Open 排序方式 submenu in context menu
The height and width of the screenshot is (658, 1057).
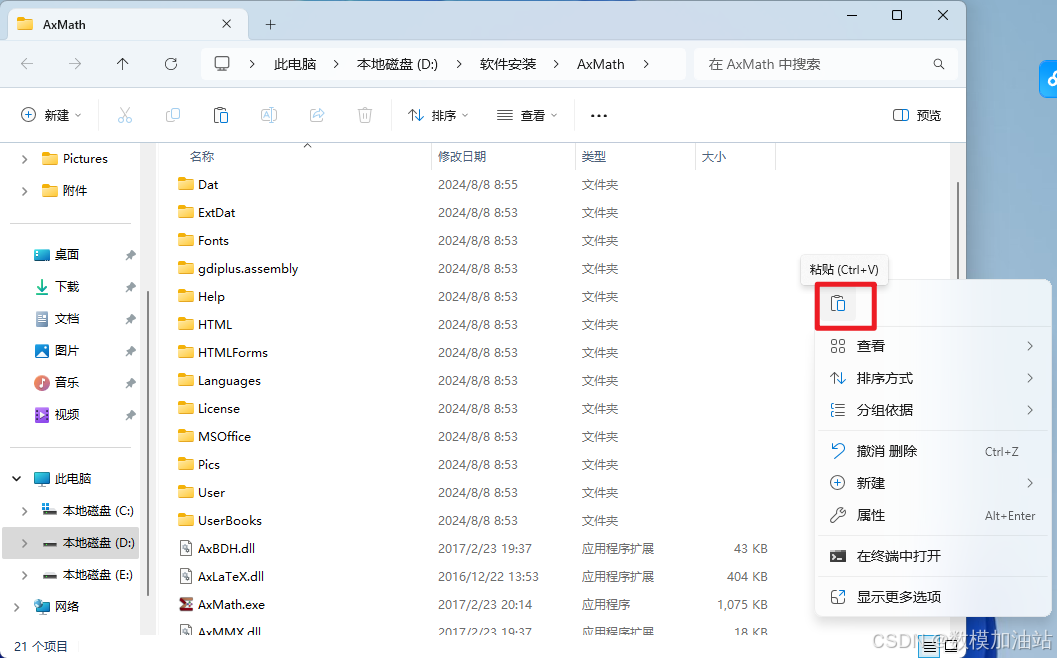(x=933, y=378)
